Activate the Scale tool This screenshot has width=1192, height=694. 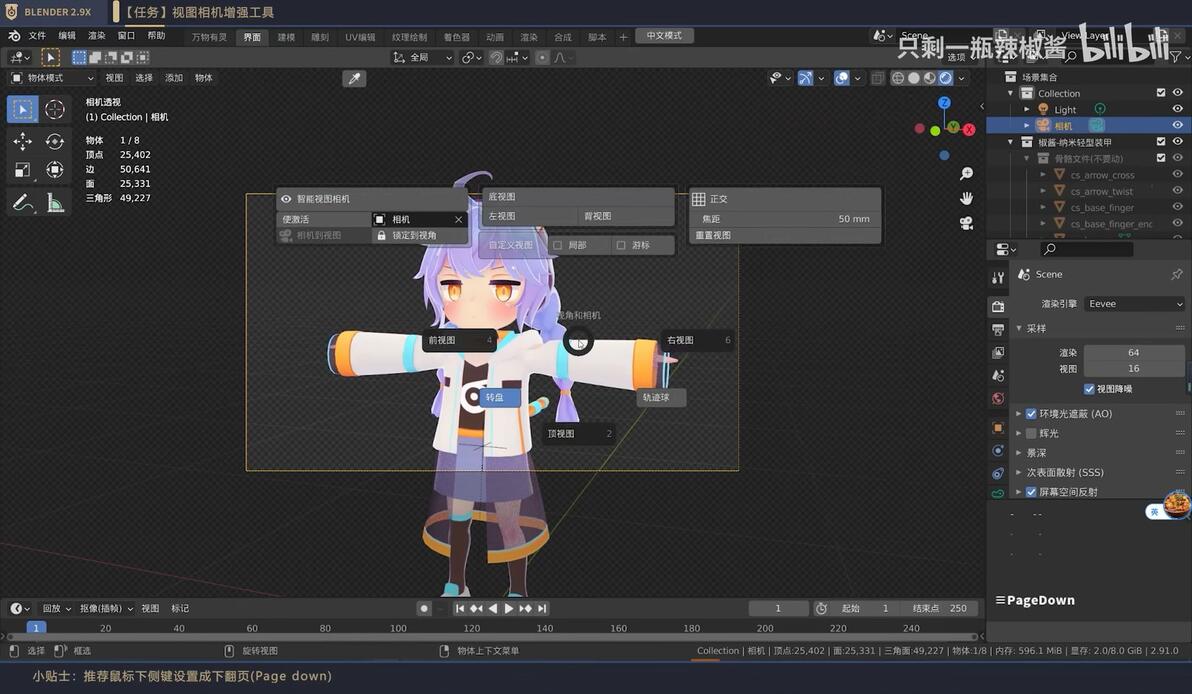click(x=23, y=170)
